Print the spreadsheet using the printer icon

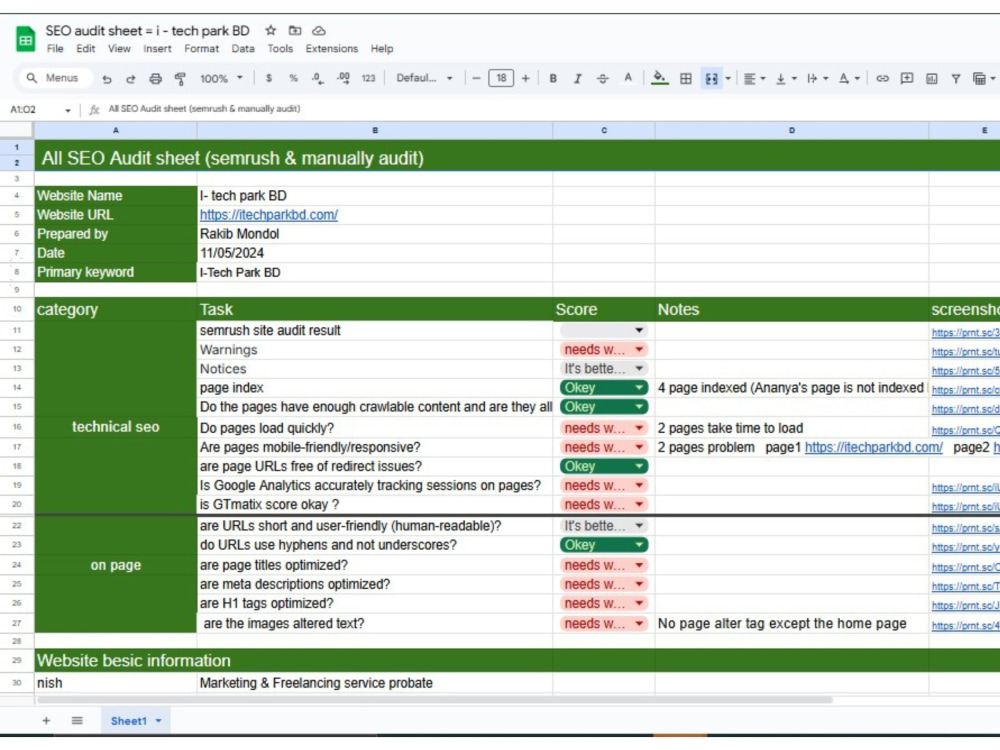click(155, 78)
